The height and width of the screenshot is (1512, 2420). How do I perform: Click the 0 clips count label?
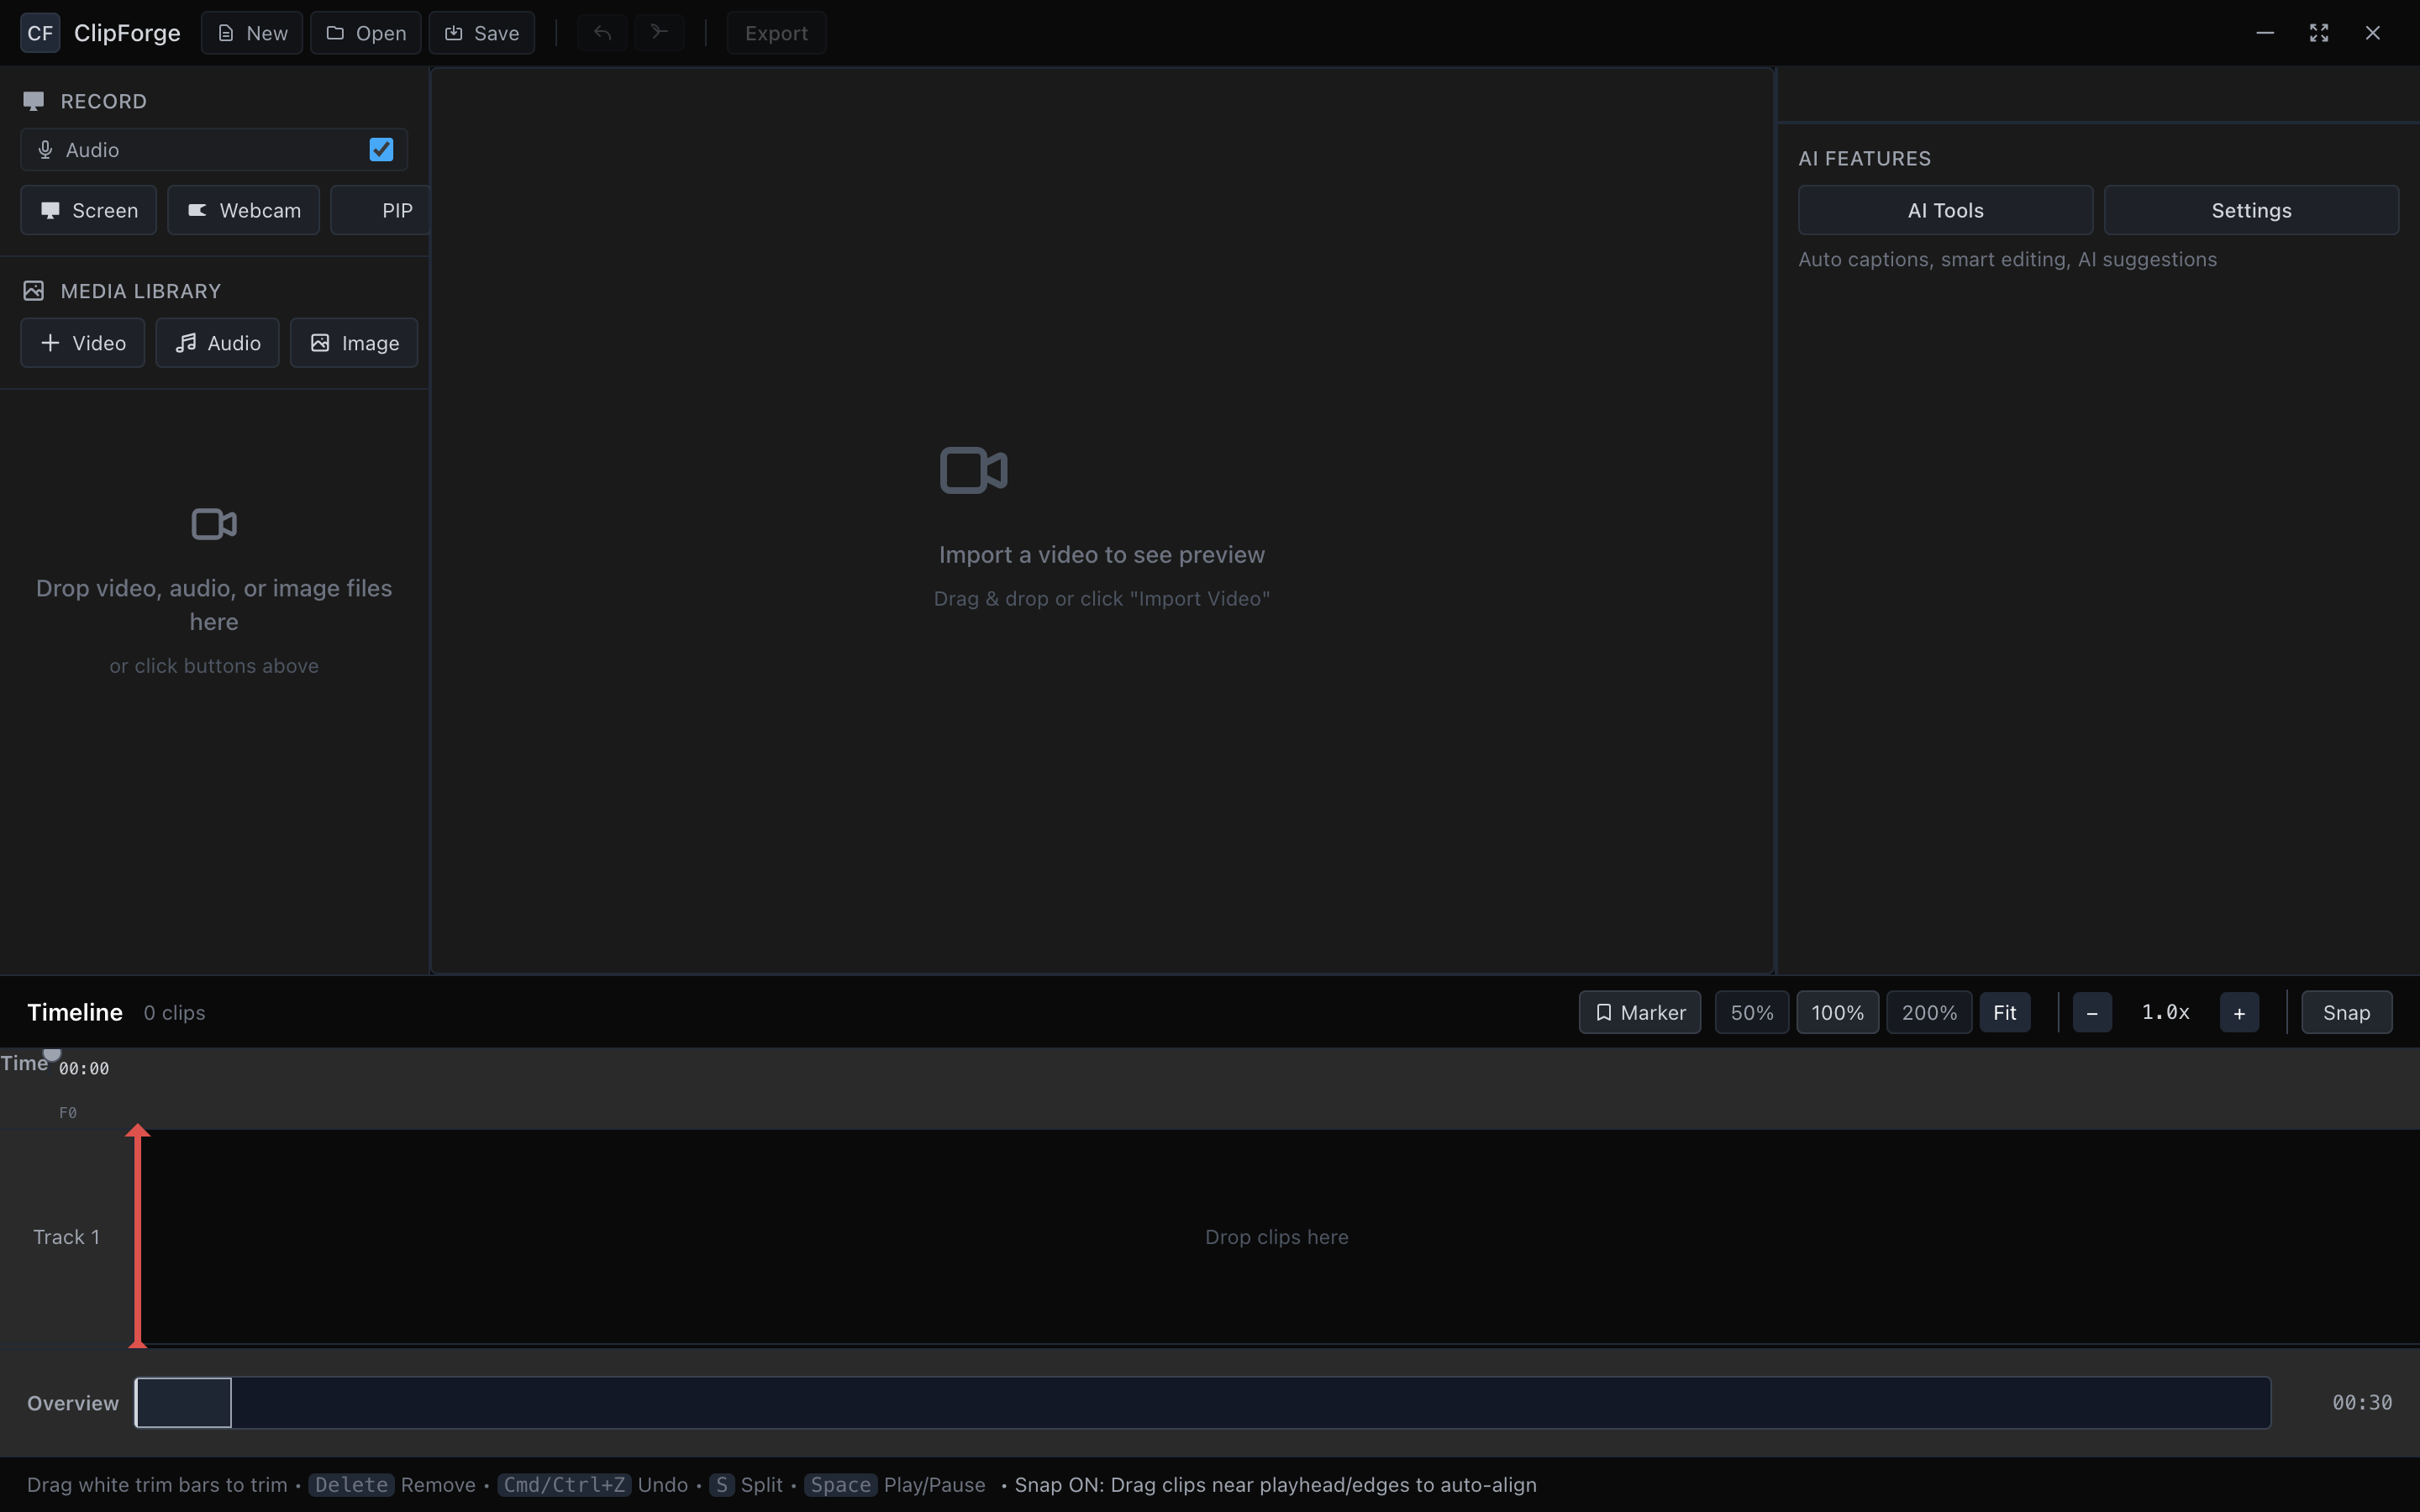click(x=174, y=1012)
